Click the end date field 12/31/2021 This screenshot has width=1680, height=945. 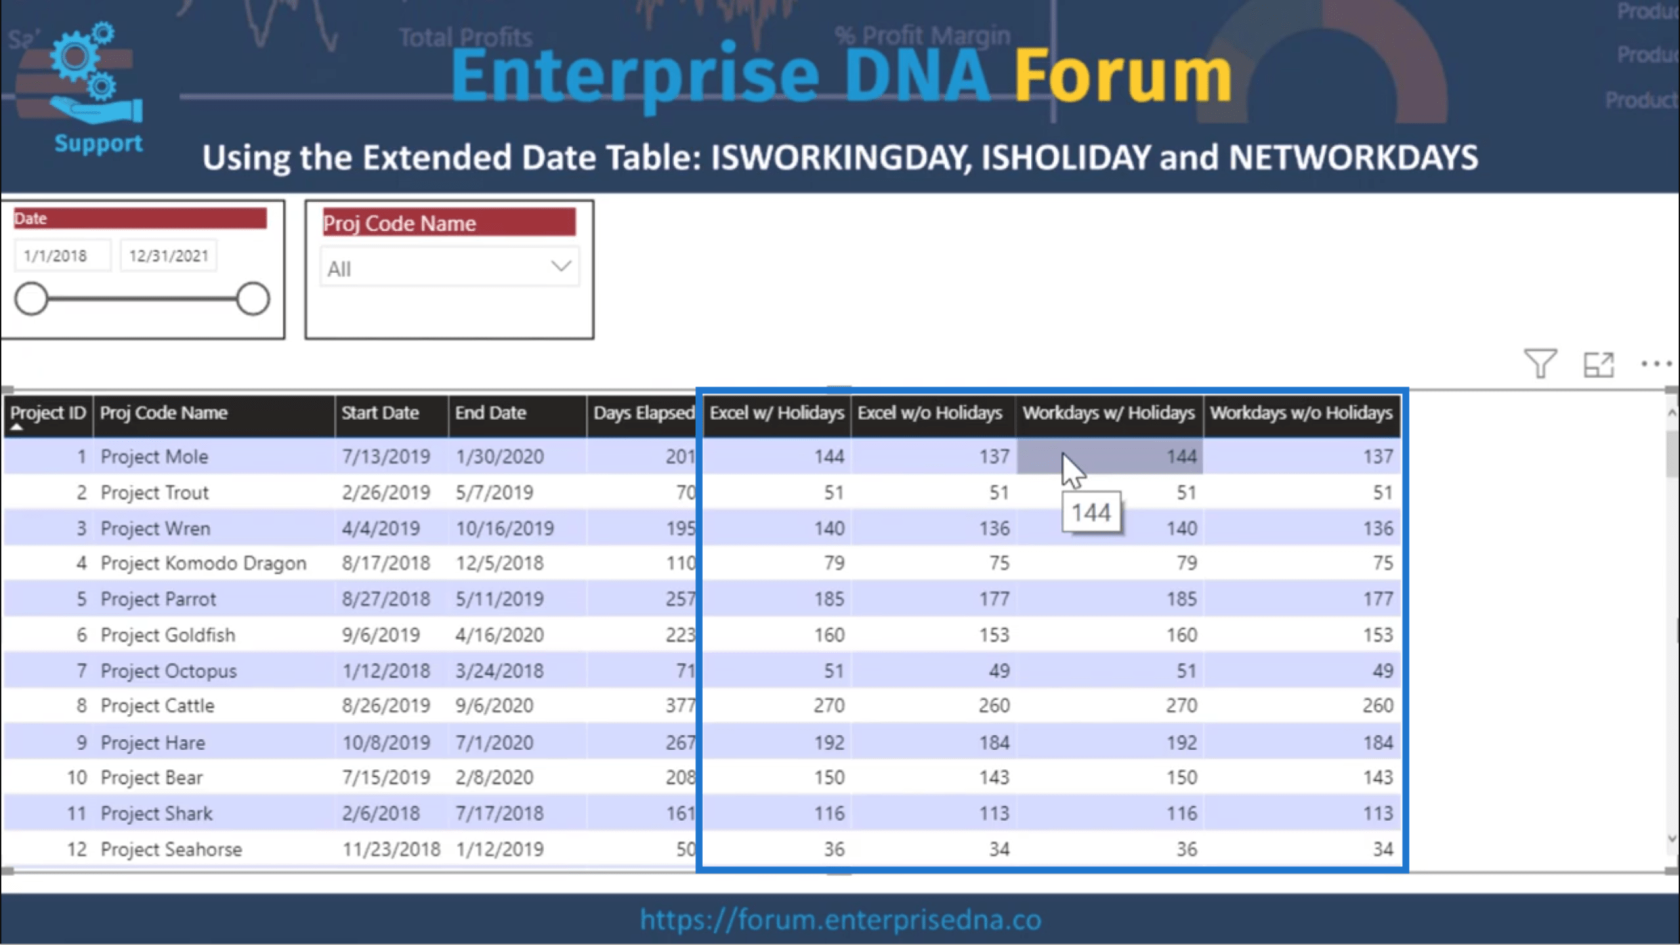coord(168,256)
